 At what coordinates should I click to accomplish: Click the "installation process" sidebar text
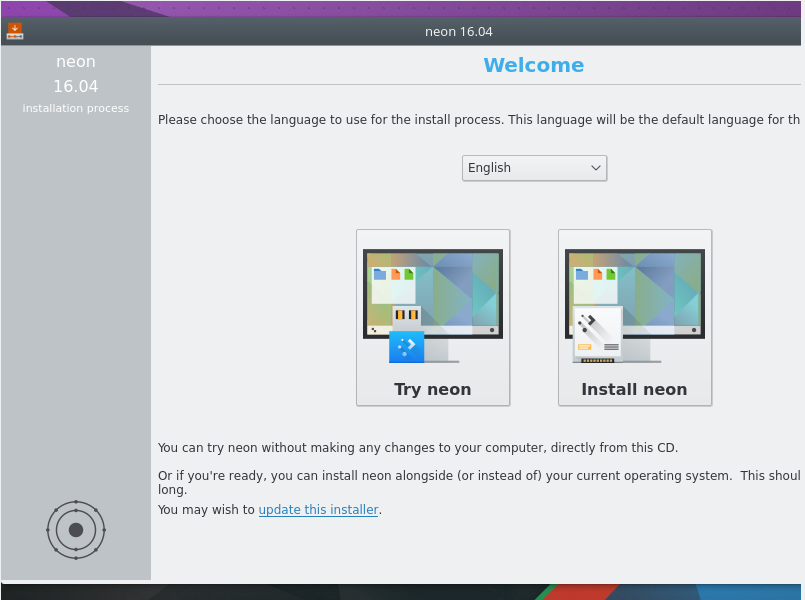tap(75, 108)
